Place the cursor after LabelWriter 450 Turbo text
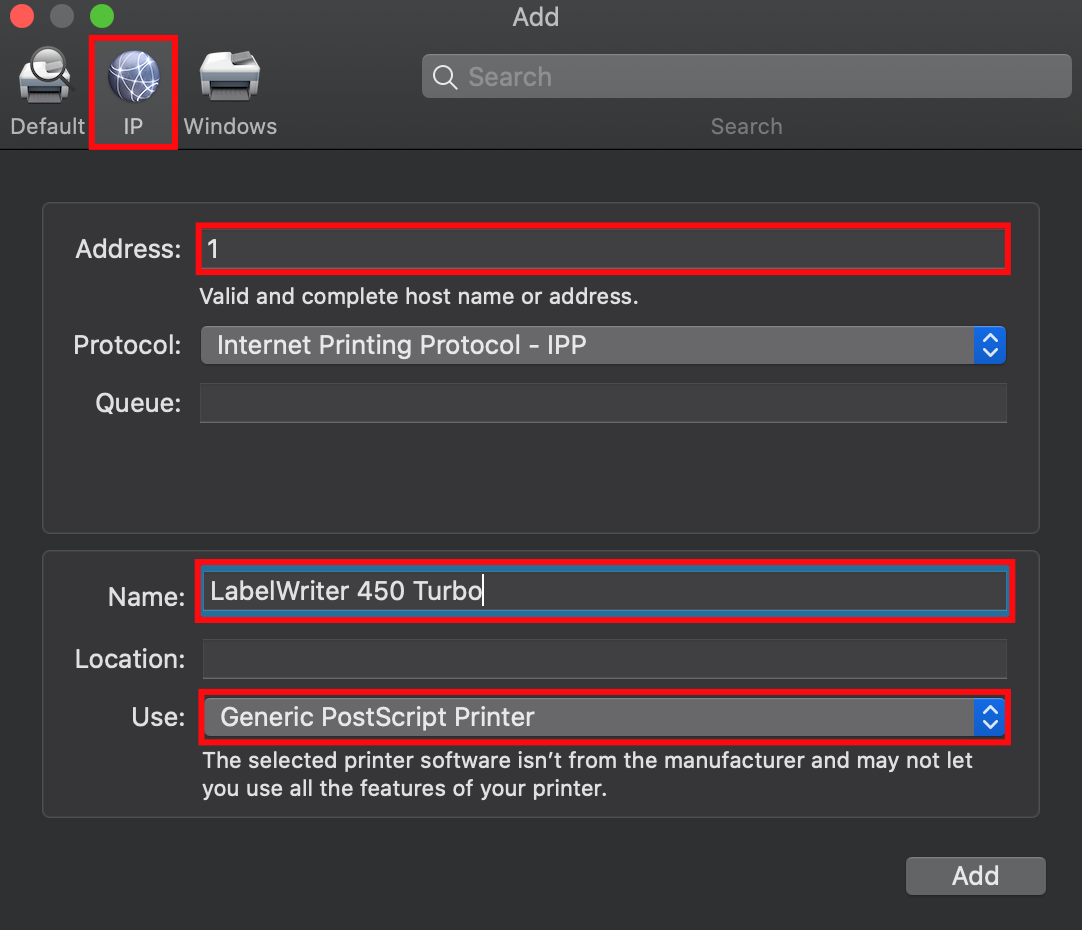The width and height of the screenshot is (1082, 930). pos(484,590)
